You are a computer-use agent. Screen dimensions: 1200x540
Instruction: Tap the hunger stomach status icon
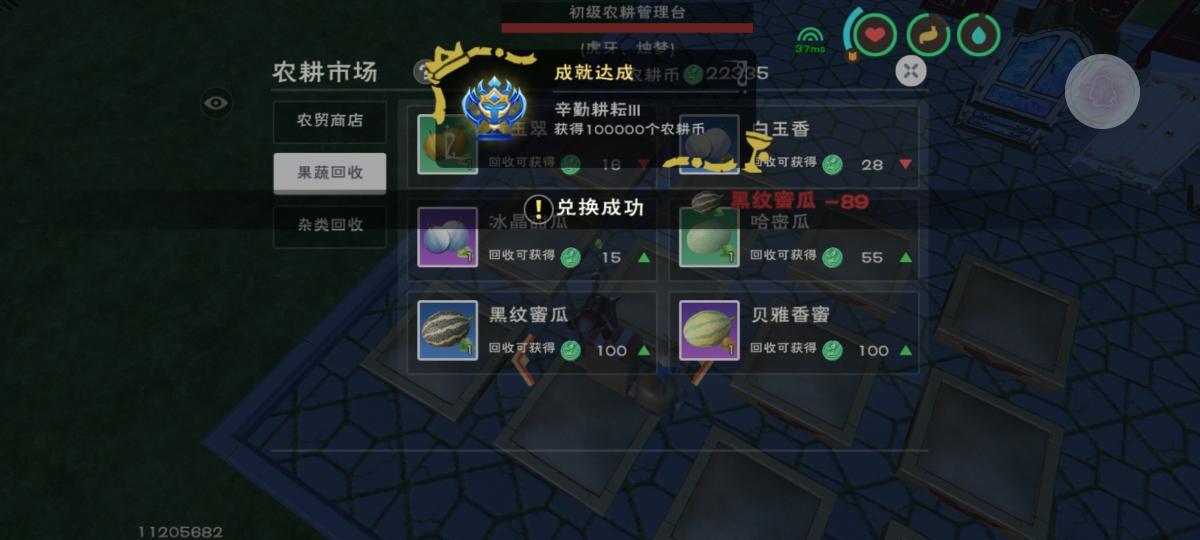pyautogui.click(x=928, y=35)
